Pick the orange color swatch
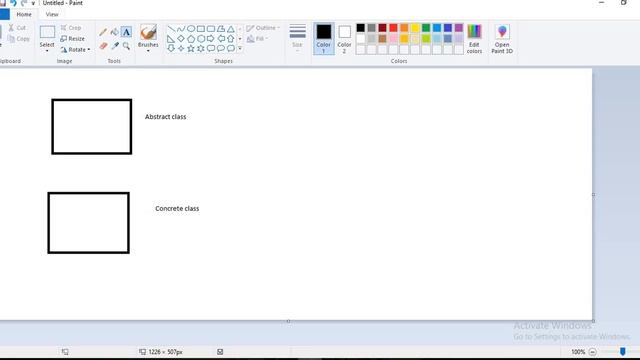This screenshot has height=360, width=640. [404, 28]
